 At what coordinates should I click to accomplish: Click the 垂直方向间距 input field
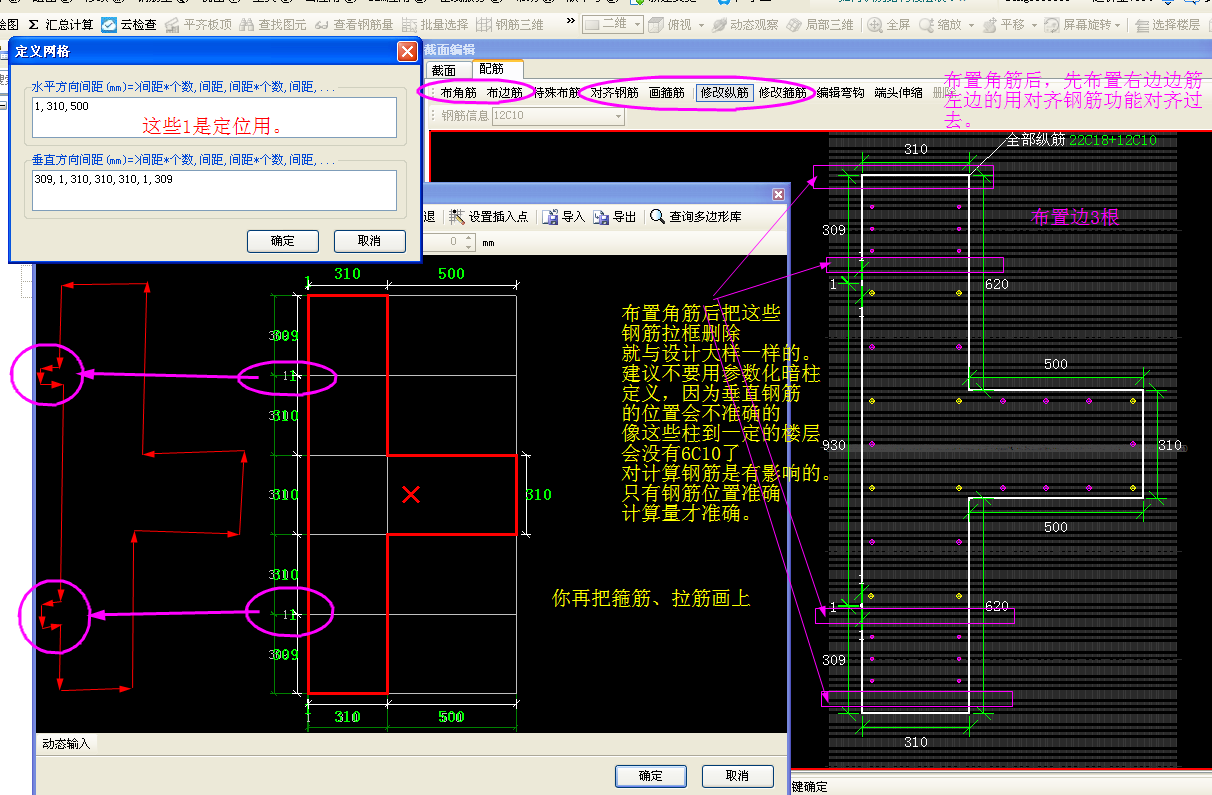pos(214,190)
